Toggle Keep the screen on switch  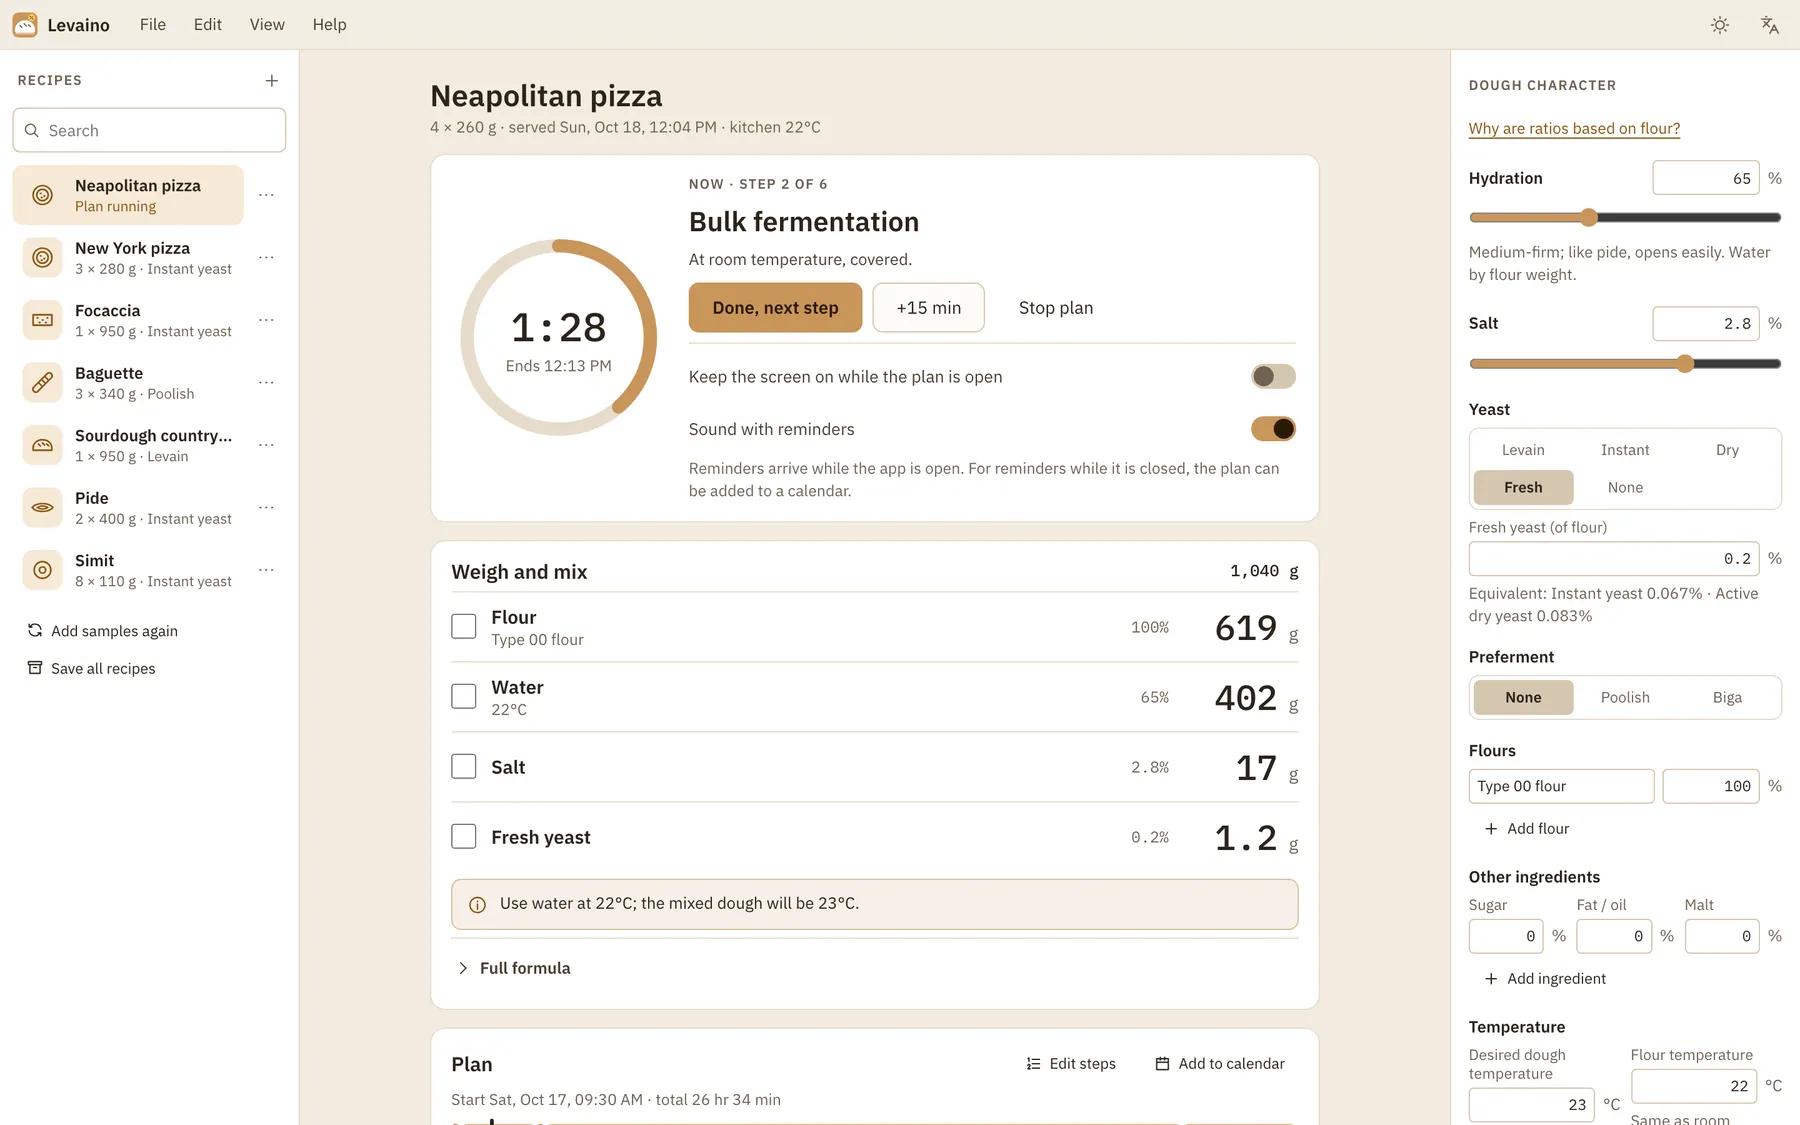click(x=1273, y=376)
